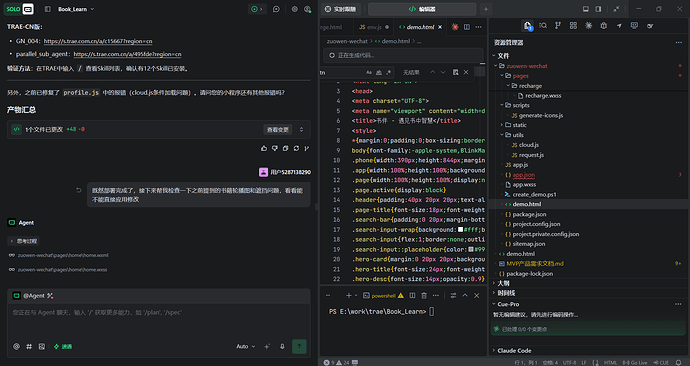
Task: Click the #fff color swatch on line 17
Action: point(460,230)
